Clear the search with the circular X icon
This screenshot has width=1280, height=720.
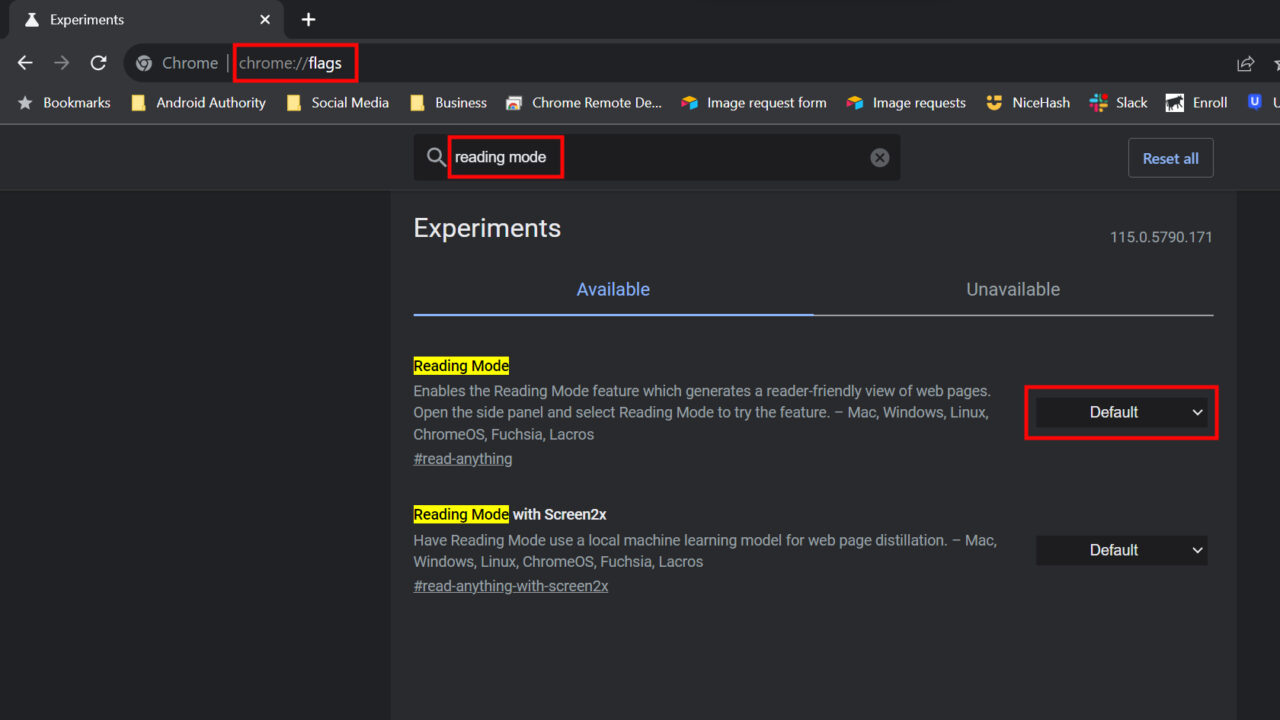coord(879,157)
